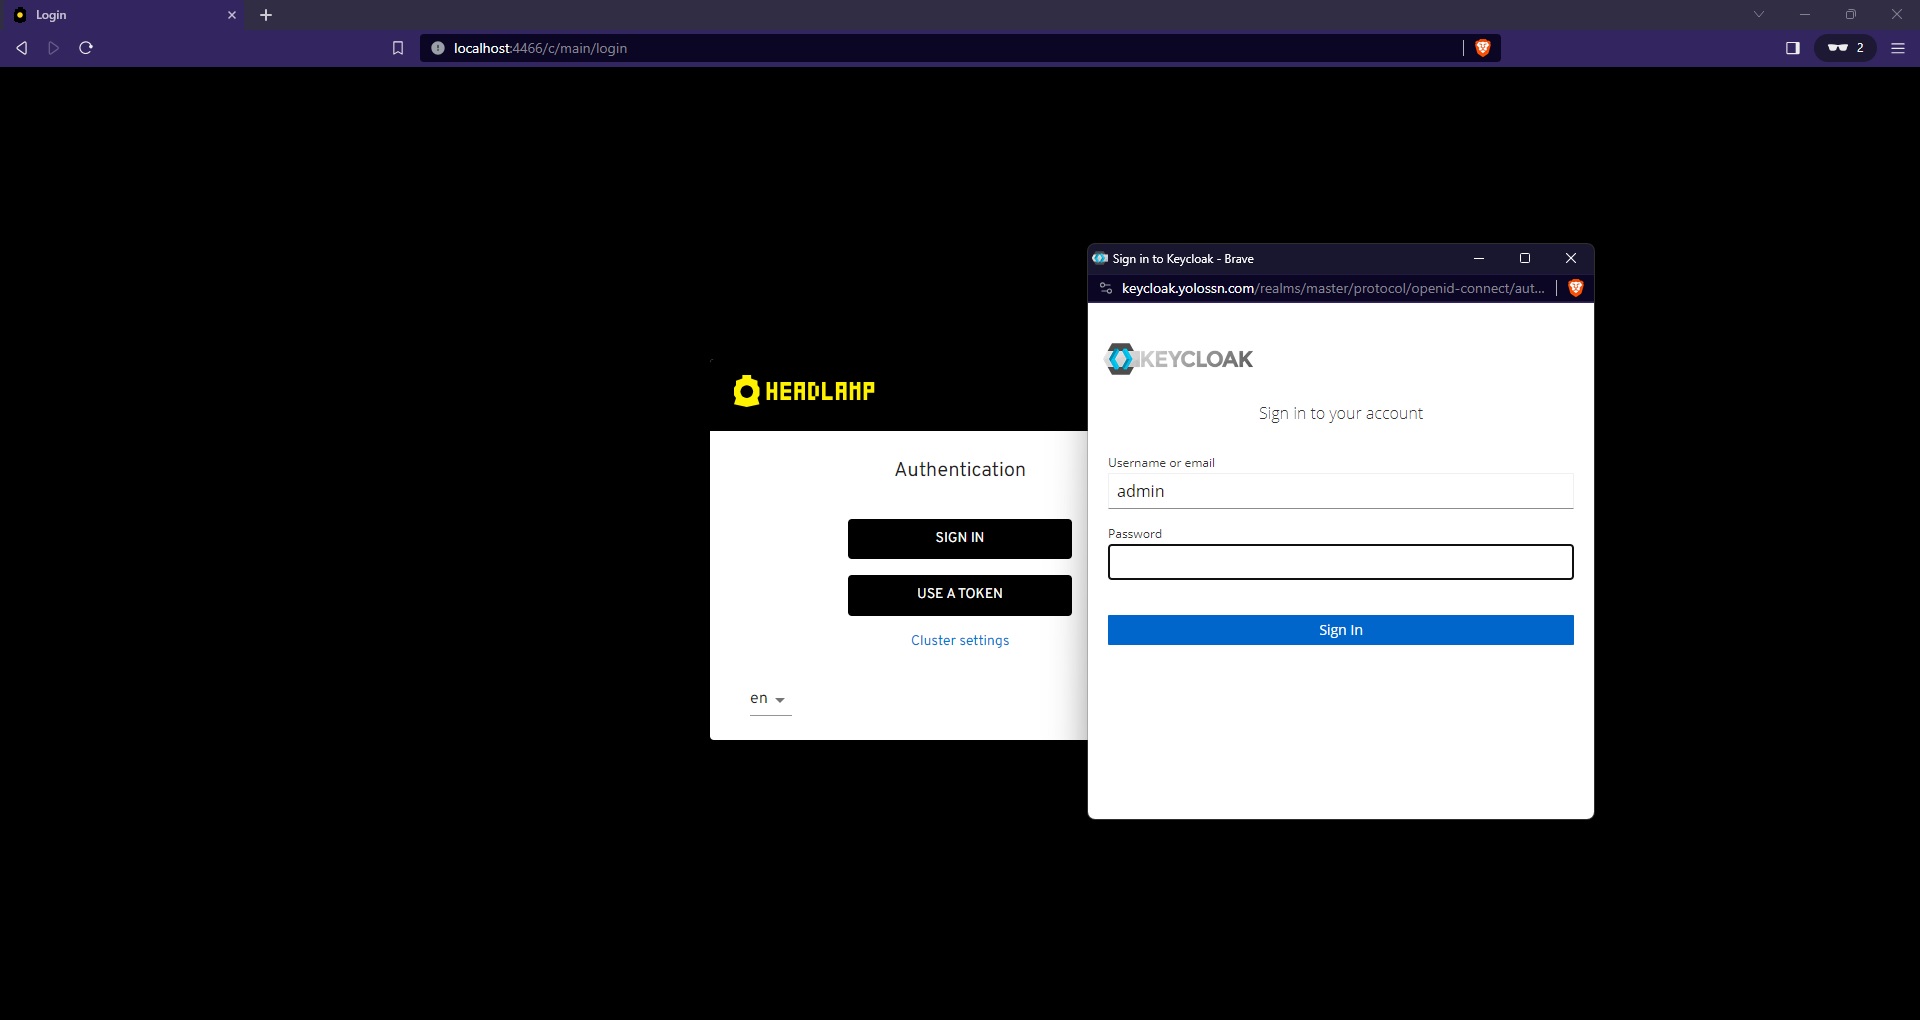
Task: Click the USE A TOKEN button
Action: (x=959, y=594)
